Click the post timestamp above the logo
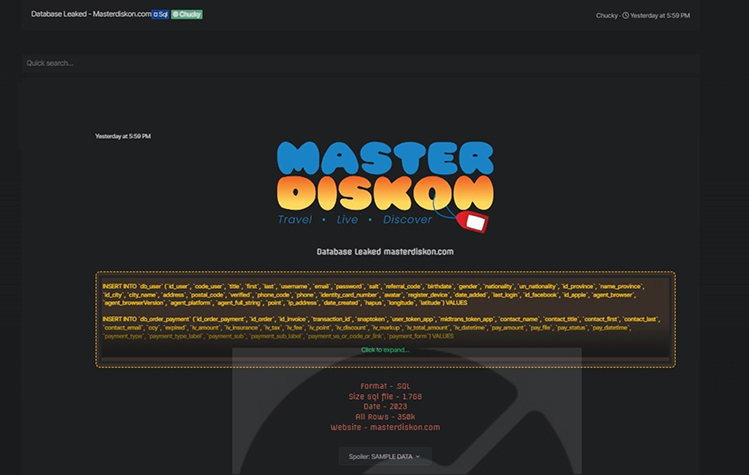Image resolution: width=749 pixels, height=475 pixels. click(123, 136)
